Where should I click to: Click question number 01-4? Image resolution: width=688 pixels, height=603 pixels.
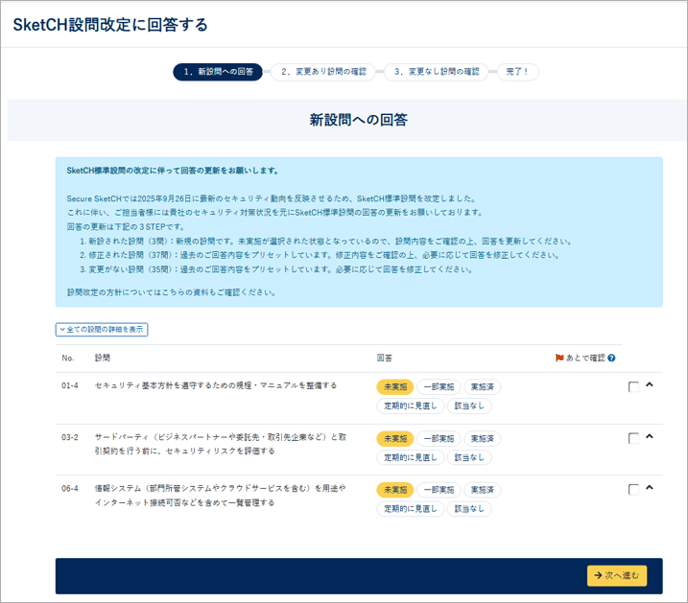pos(70,386)
